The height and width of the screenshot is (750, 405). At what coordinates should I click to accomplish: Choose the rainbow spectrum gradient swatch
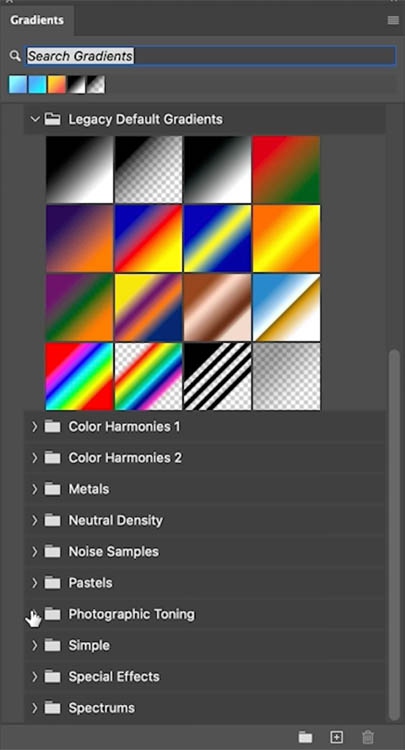click(x=79, y=376)
